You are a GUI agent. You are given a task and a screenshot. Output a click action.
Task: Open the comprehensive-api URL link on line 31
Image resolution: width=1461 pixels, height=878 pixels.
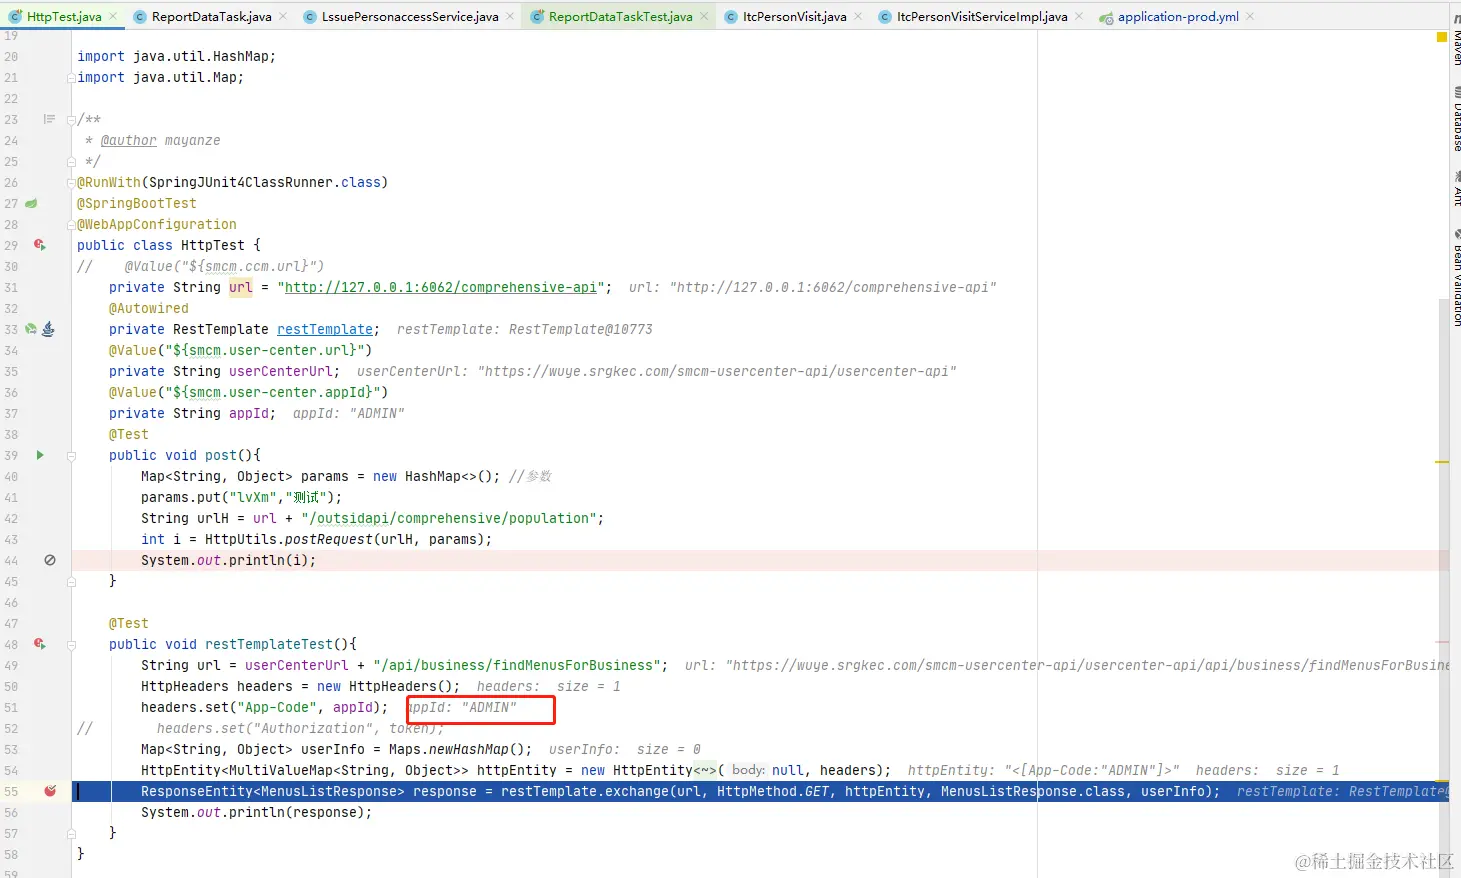point(441,287)
